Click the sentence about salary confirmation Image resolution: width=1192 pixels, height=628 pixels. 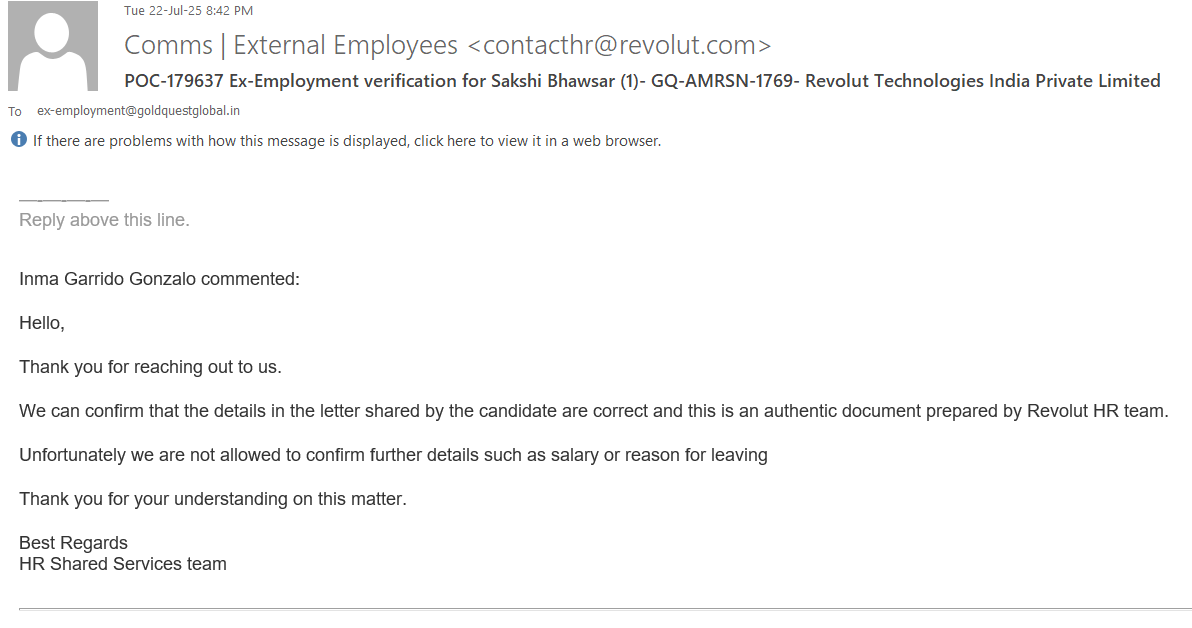pos(393,455)
